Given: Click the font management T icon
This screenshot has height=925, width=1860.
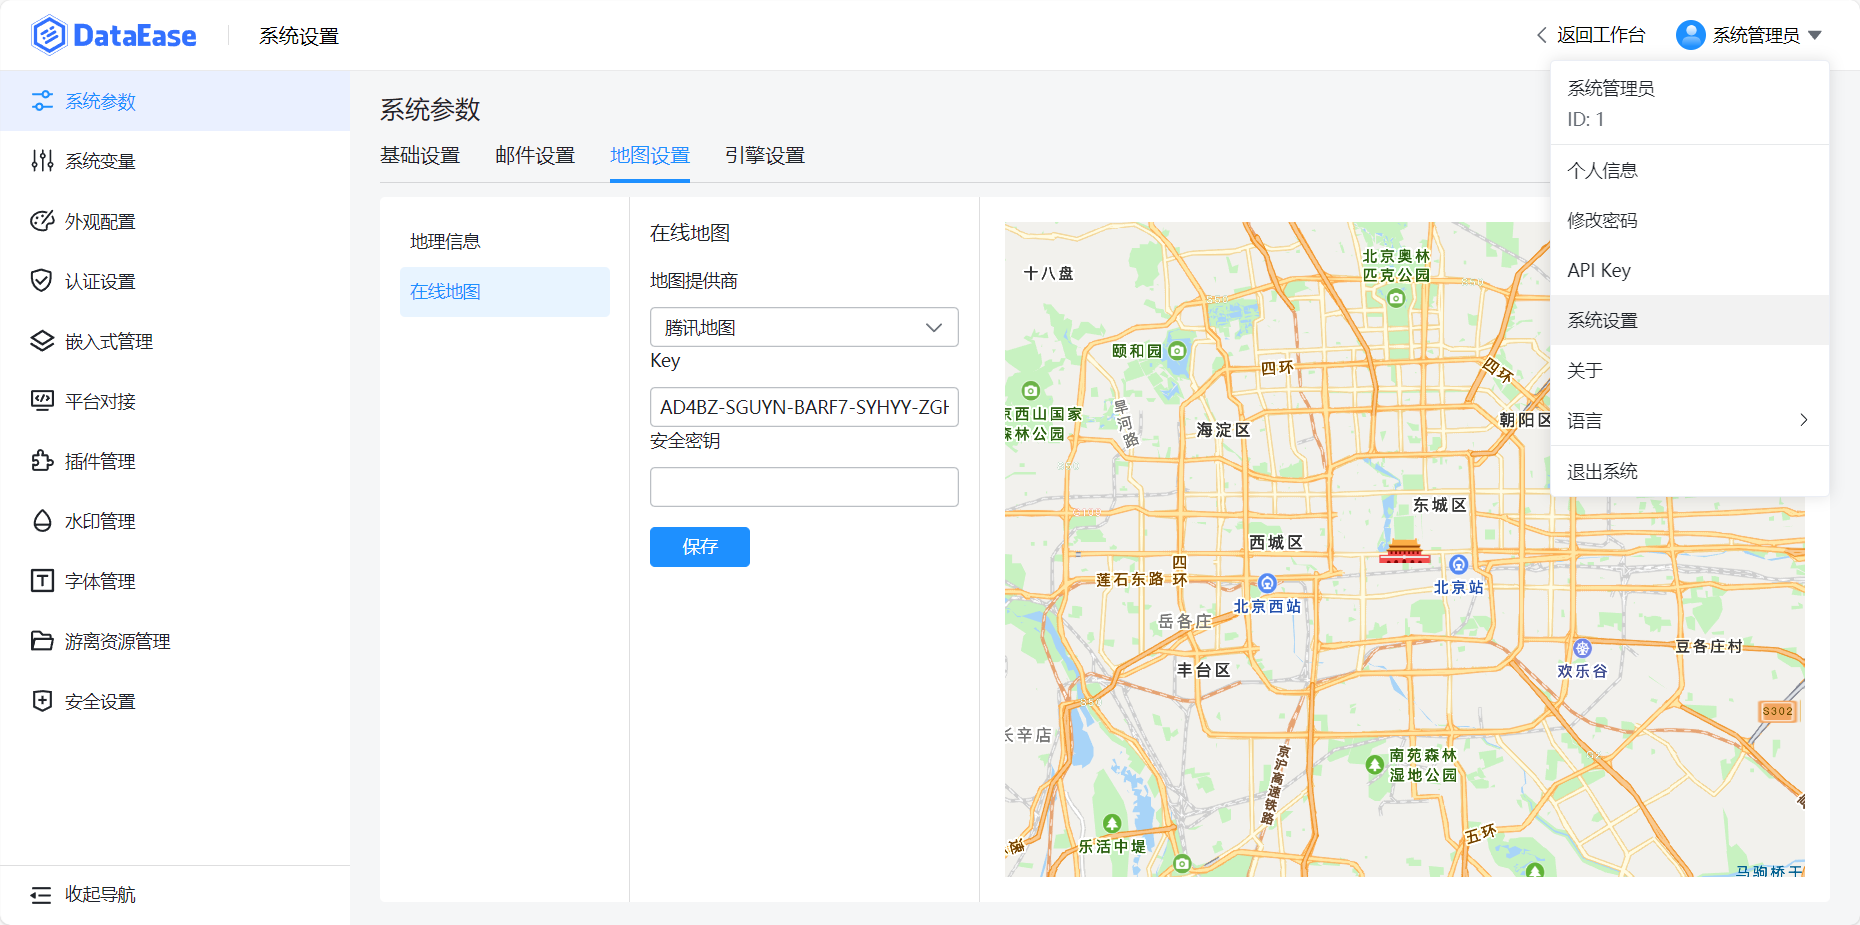Looking at the screenshot, I should click(42, 581).
